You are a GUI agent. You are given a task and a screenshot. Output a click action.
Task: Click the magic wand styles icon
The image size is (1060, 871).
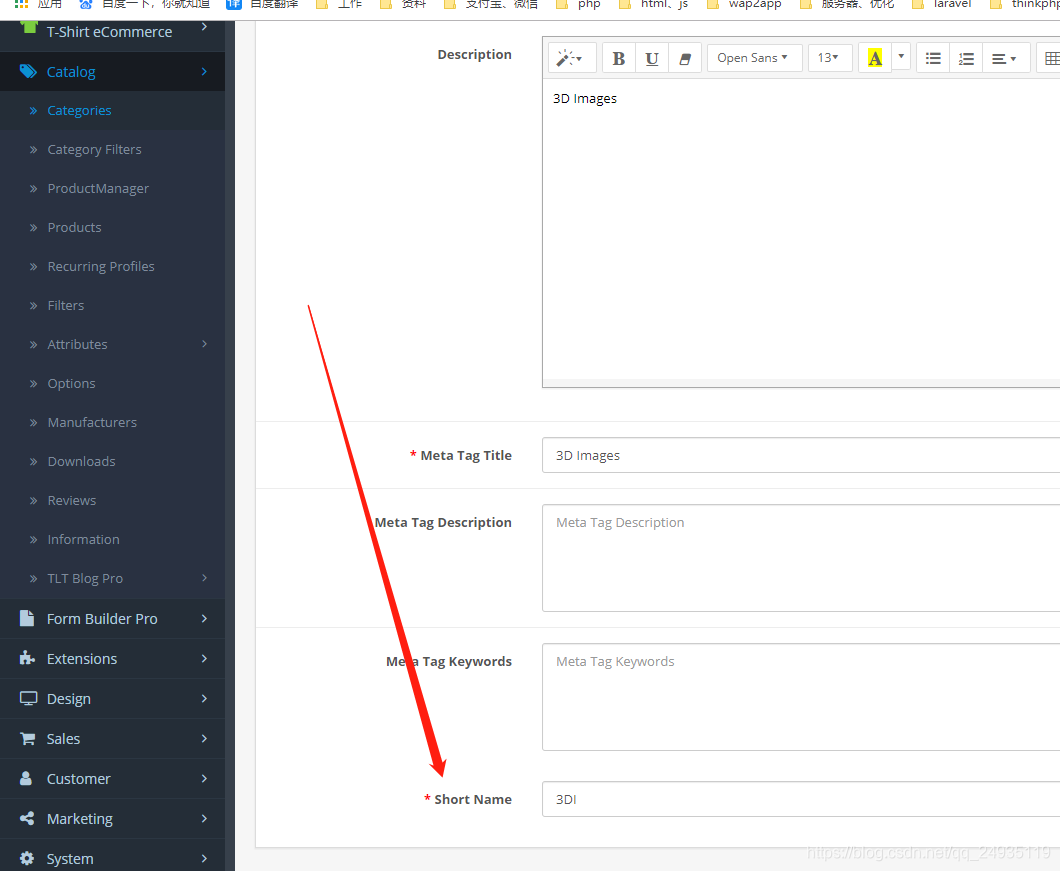point(570,57)
